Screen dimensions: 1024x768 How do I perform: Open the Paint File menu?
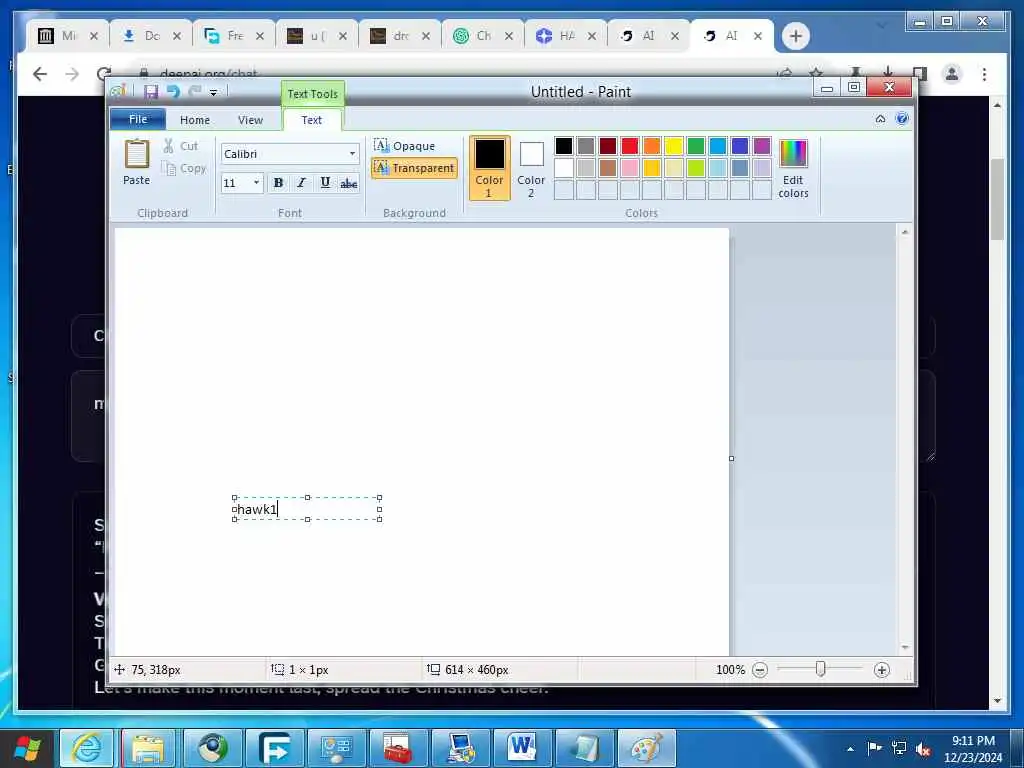tap(138, 120)
